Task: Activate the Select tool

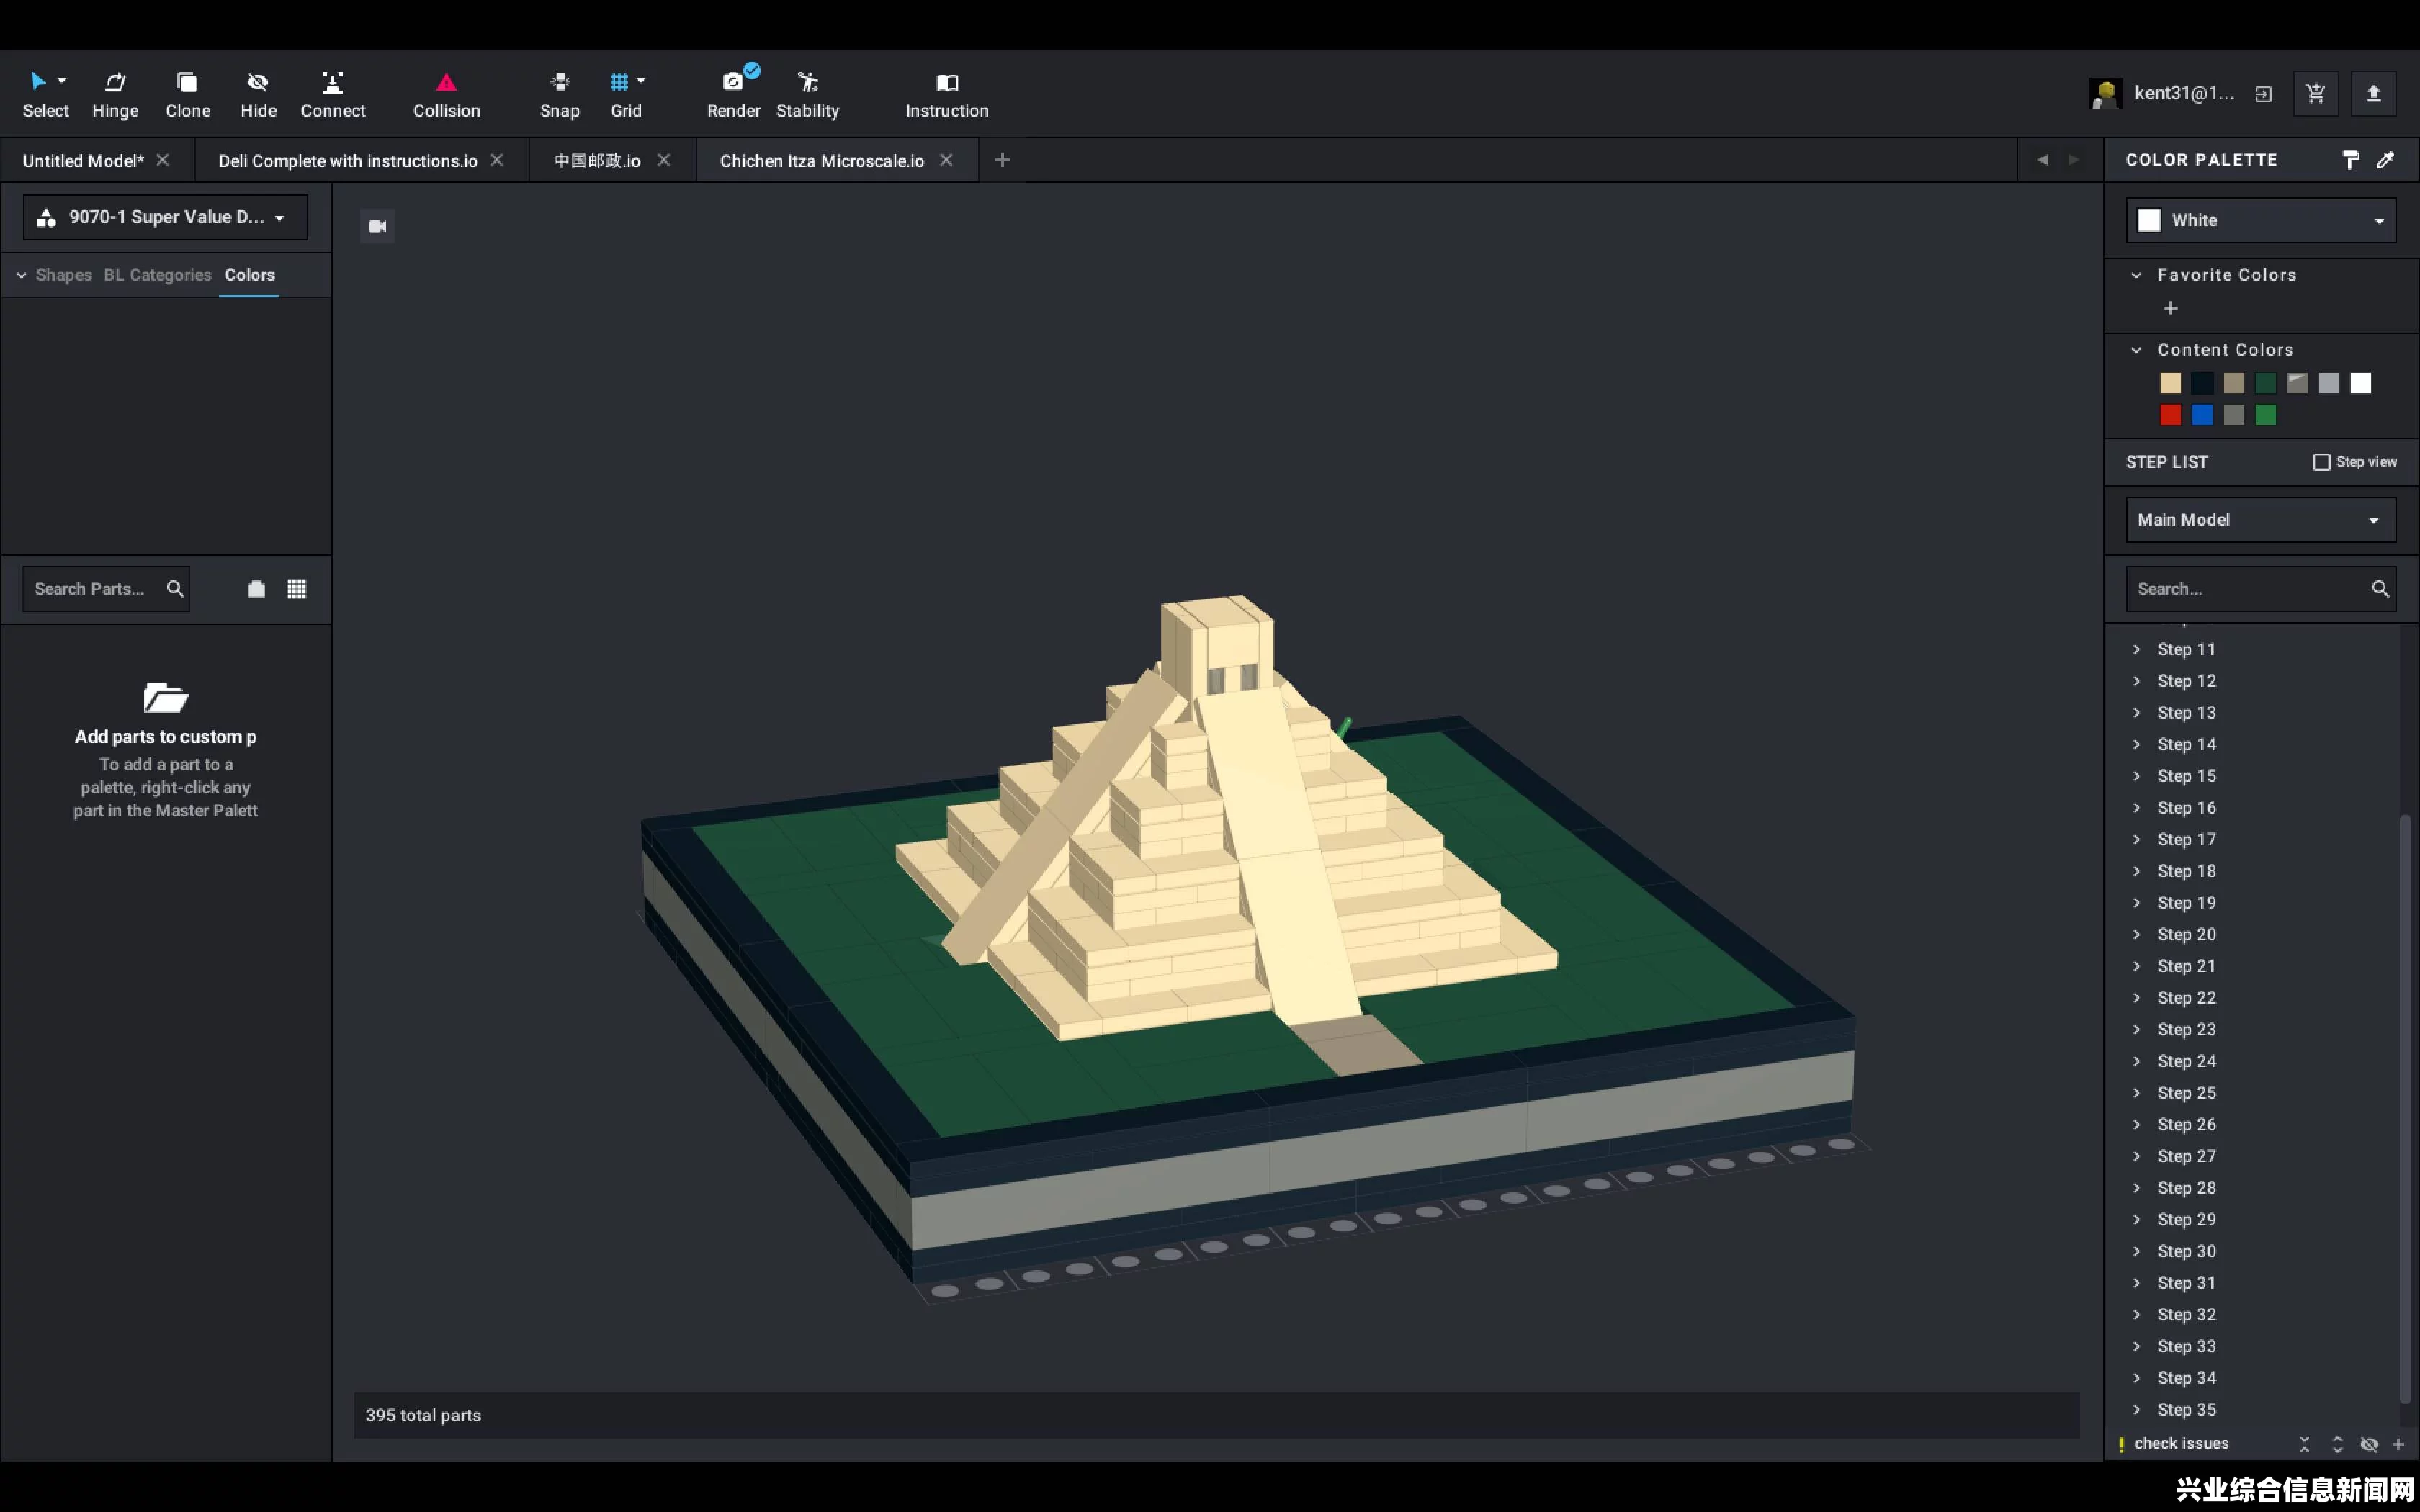Action: (45, 95)
